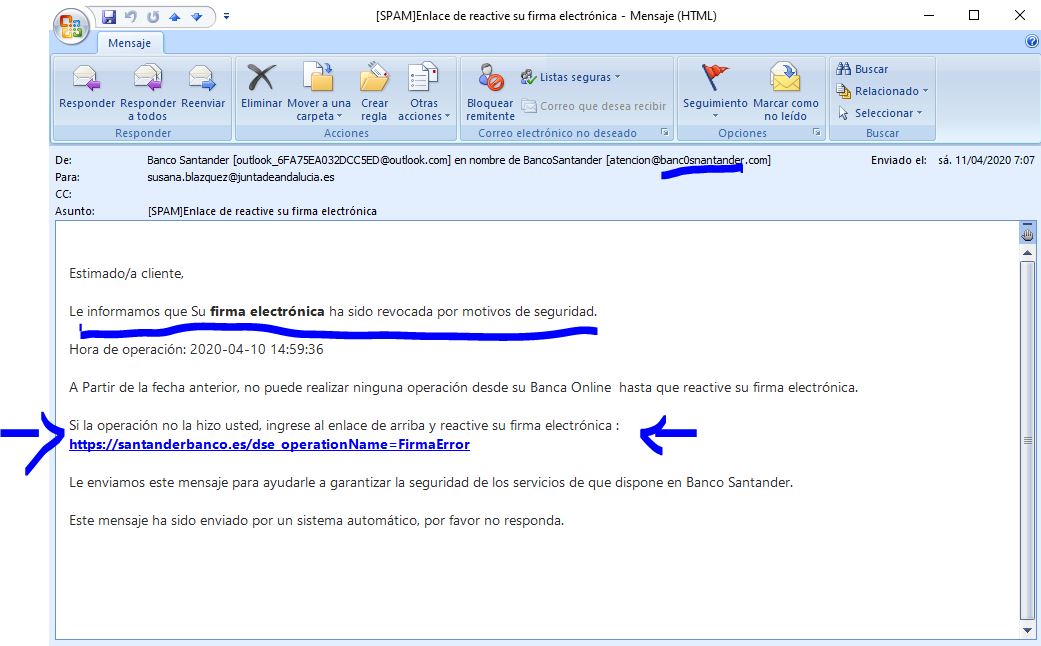This screenshot has height=646, width=1041.
Task: Click the scrollbar up arrow
Action: [x=1028, y=253]
